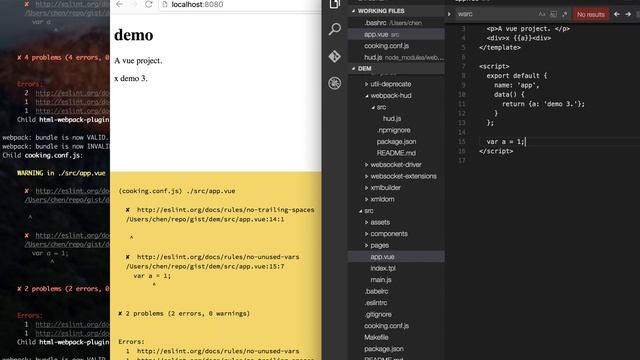This screenshot has width=640, height=360.
Task: Click the 'demo' heading in browser page
Action: pos(133,35)
